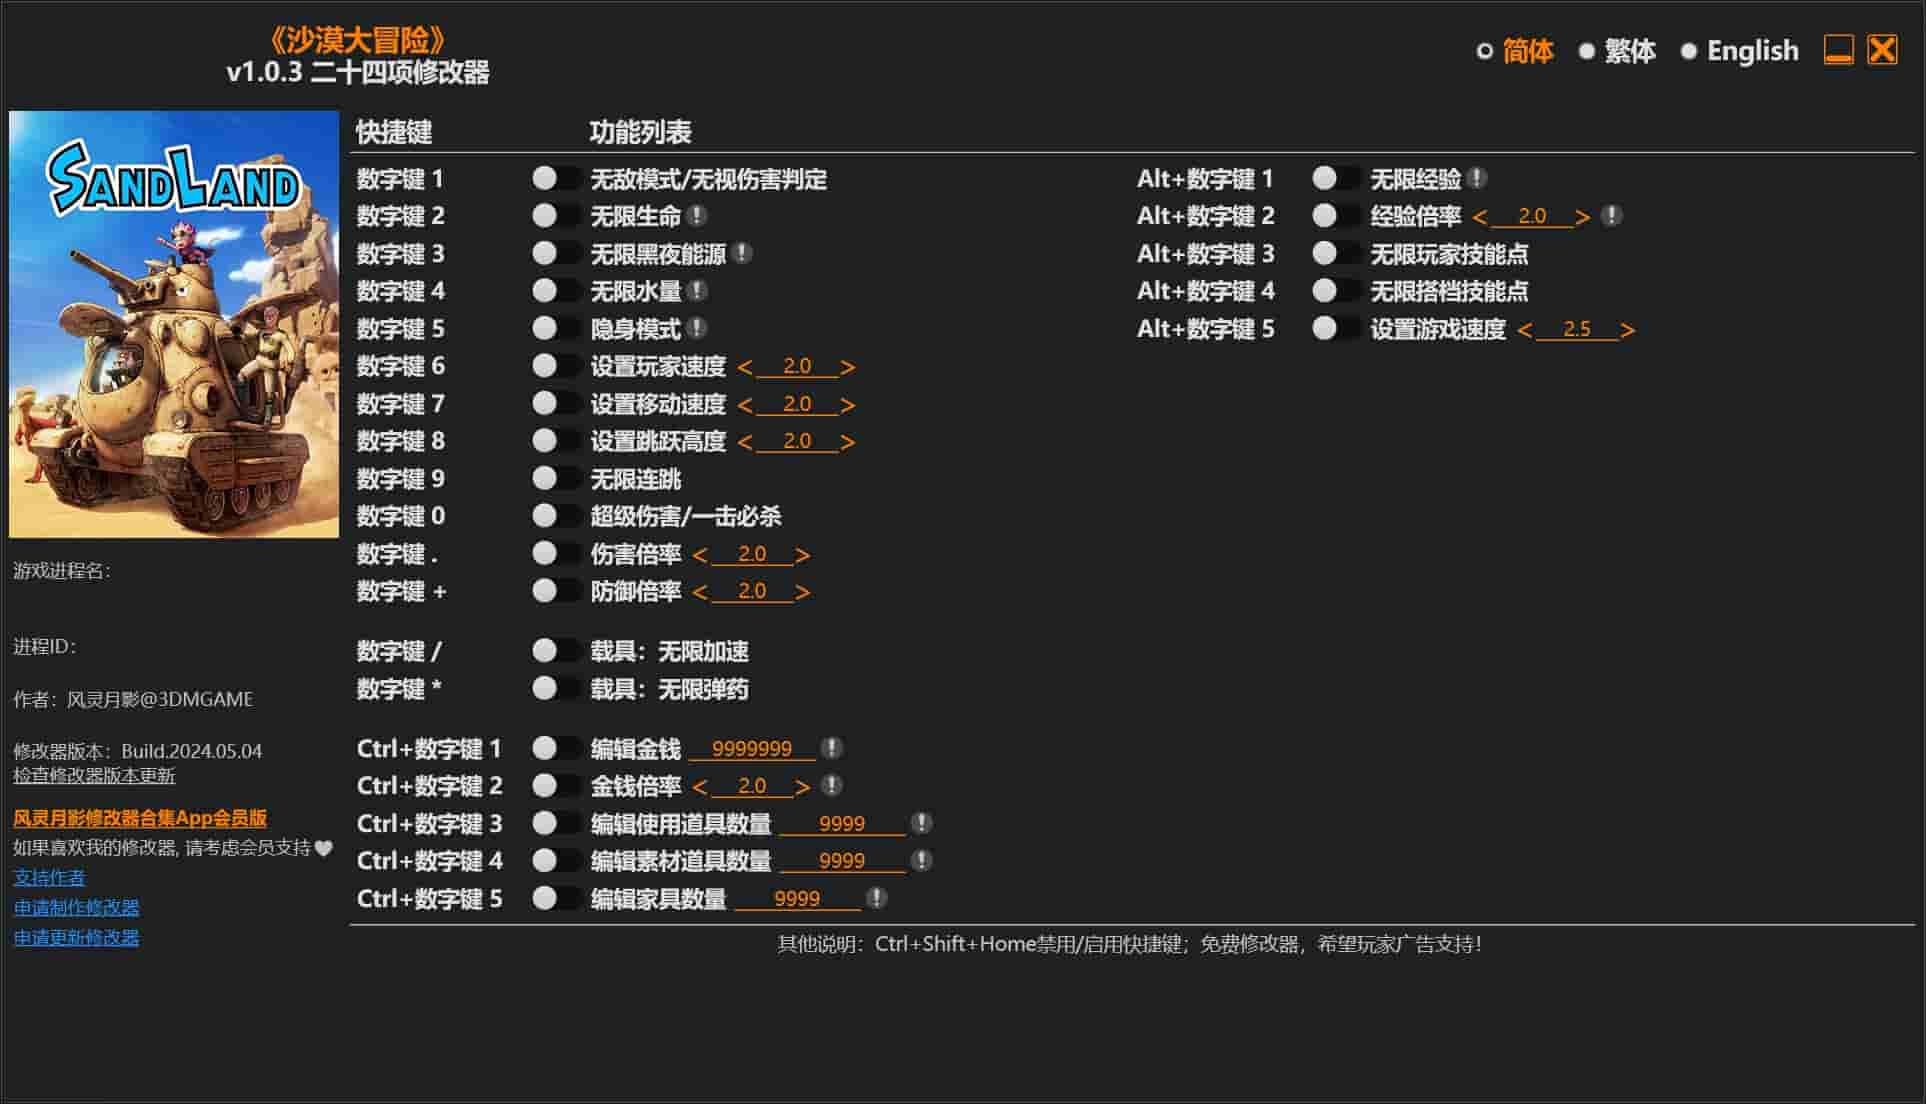This screenshot has width=1926, height=1104.
Task: Click the 编辑金钱 value field 9999999
Action: [x=751, y=749]
